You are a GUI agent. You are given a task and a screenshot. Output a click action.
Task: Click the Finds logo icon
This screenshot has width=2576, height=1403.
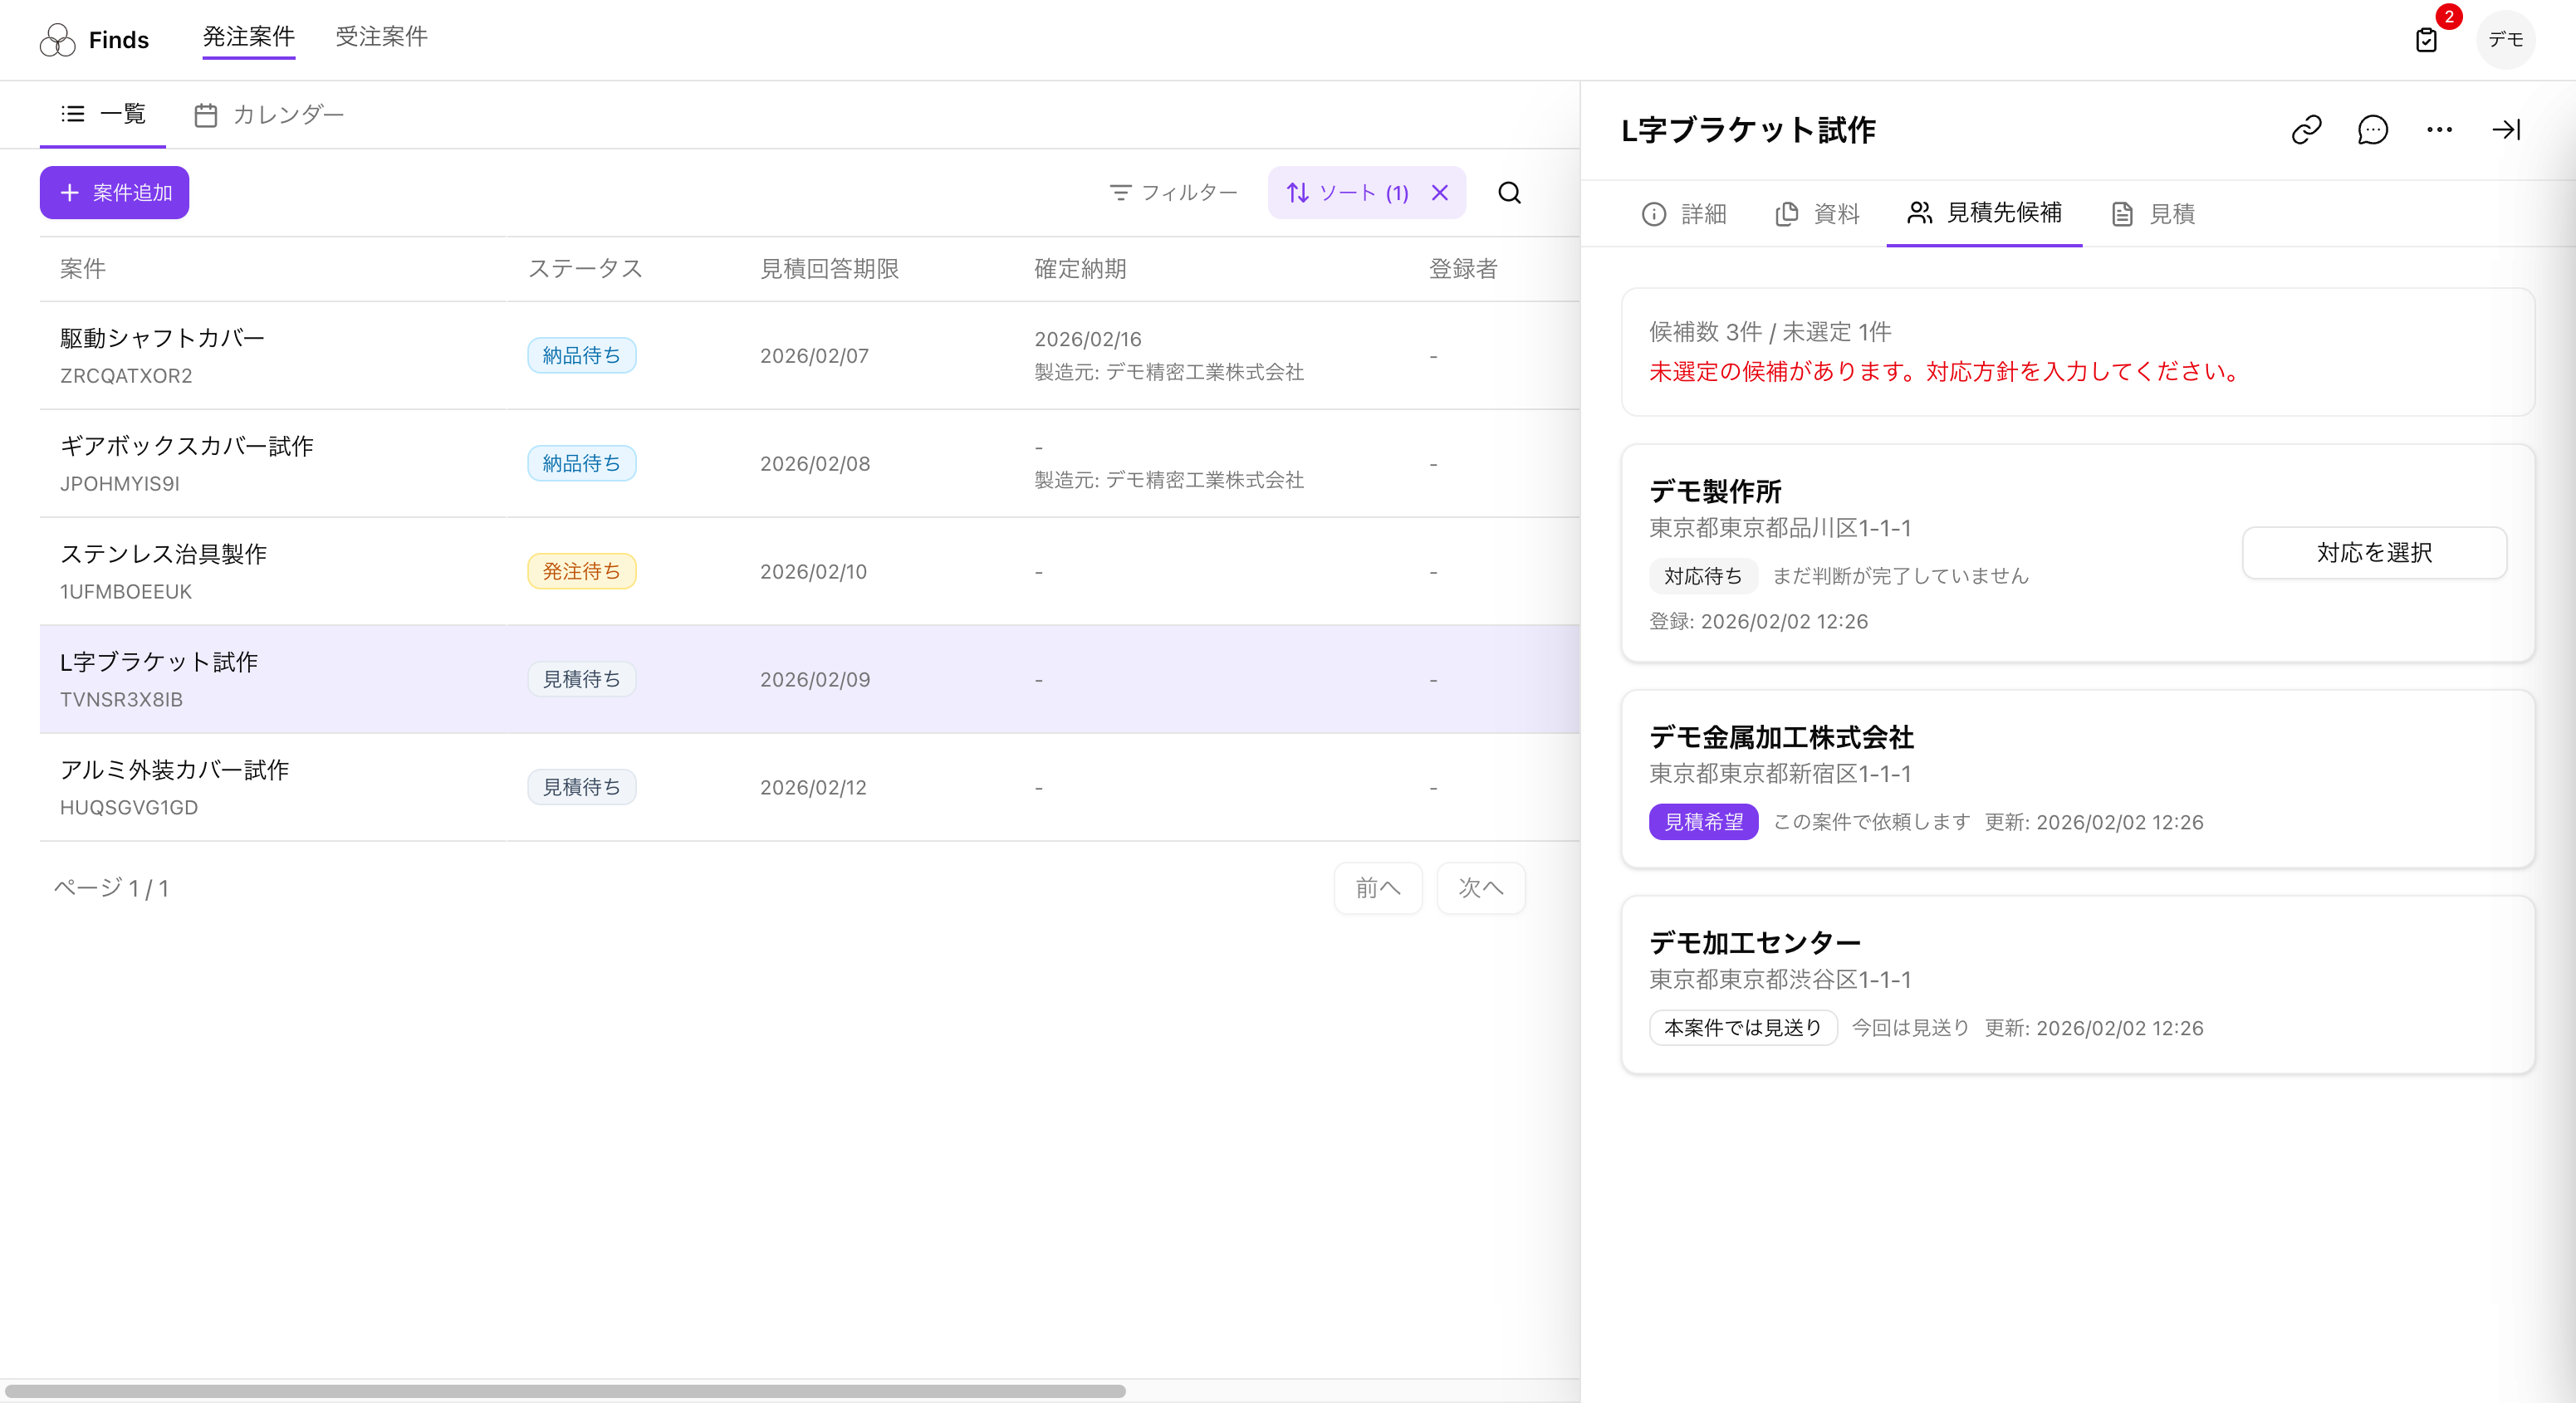57,40
